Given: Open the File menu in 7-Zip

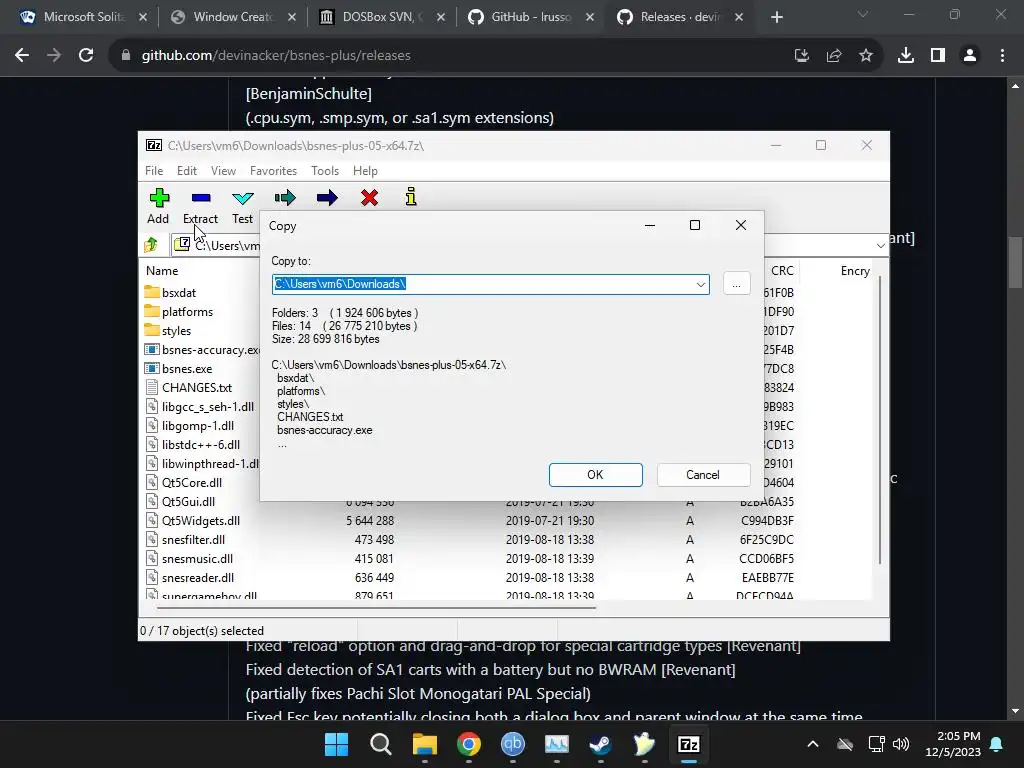Looking at the screenshot, I should click(x=154, y=170).
